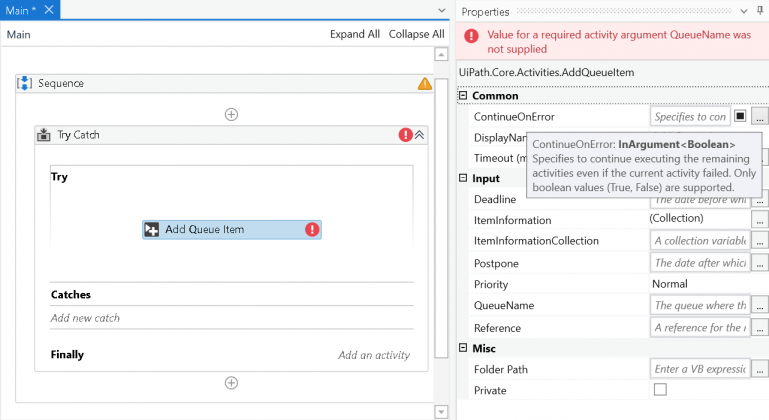This screenshot has width=769, height=420.
Task: Click the Collapse All link
Action: click(x=416, y=34)
